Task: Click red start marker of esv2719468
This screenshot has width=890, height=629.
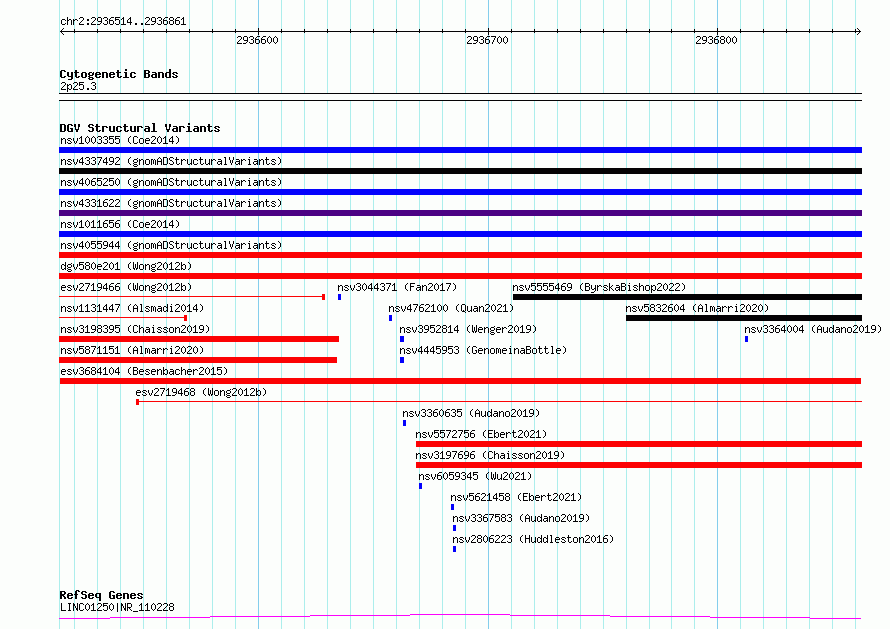Action: [137, 402]
